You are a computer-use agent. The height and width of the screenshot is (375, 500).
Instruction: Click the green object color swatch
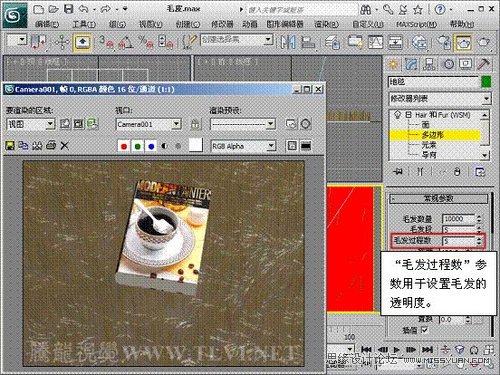click(x=486, y=82)
